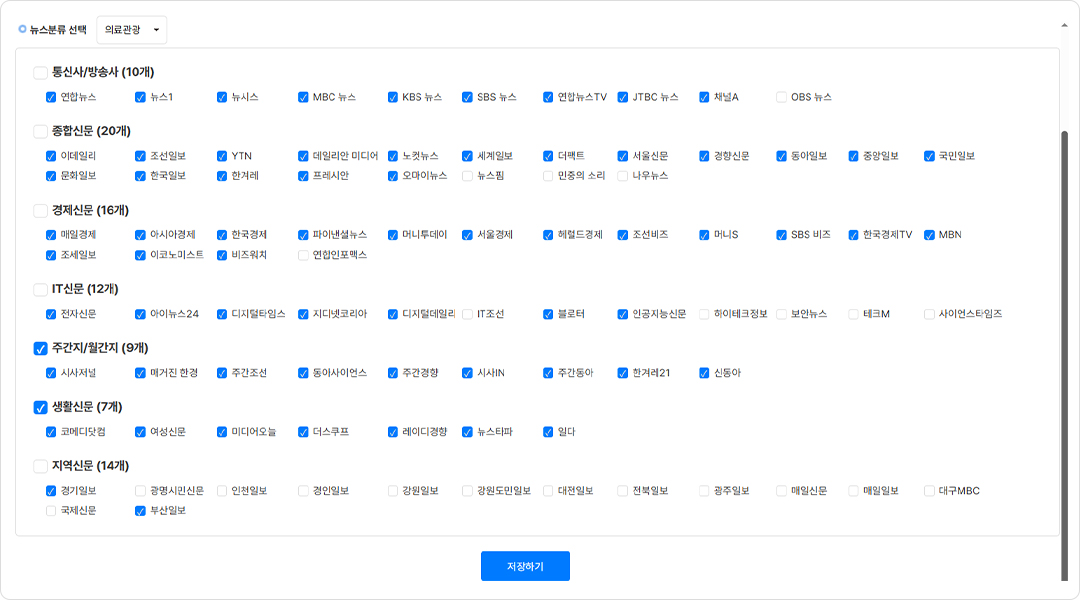Uncheck the 부산일보 checkbox
1080x600 pixels.
coord(140,511)
